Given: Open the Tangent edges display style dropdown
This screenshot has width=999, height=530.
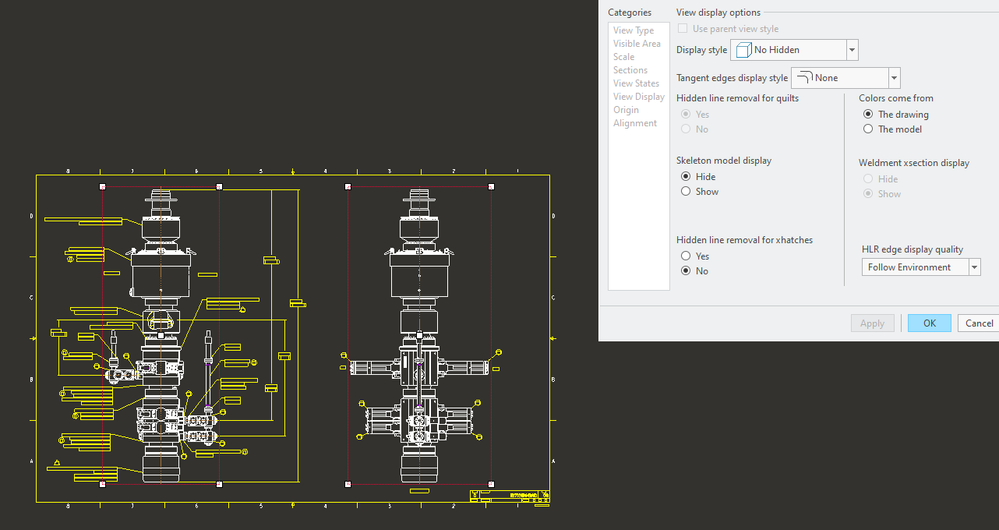Looking at the screenshot, I should pos(845,78).
